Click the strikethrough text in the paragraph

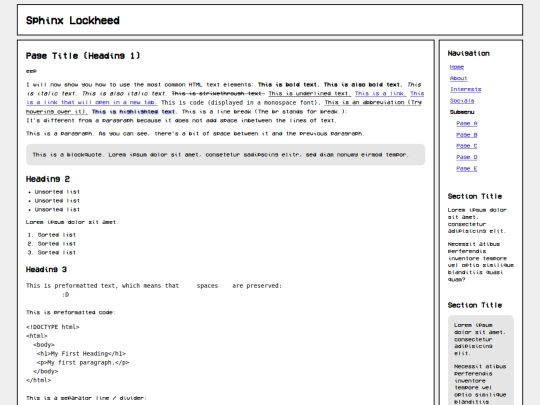click(x=218, y=93)
